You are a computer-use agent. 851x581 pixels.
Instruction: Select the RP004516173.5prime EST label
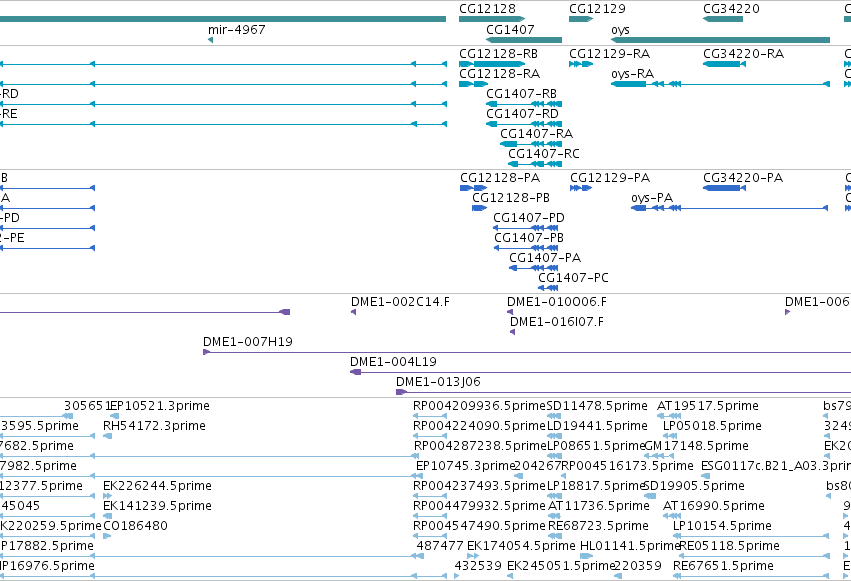click(627, 467)
